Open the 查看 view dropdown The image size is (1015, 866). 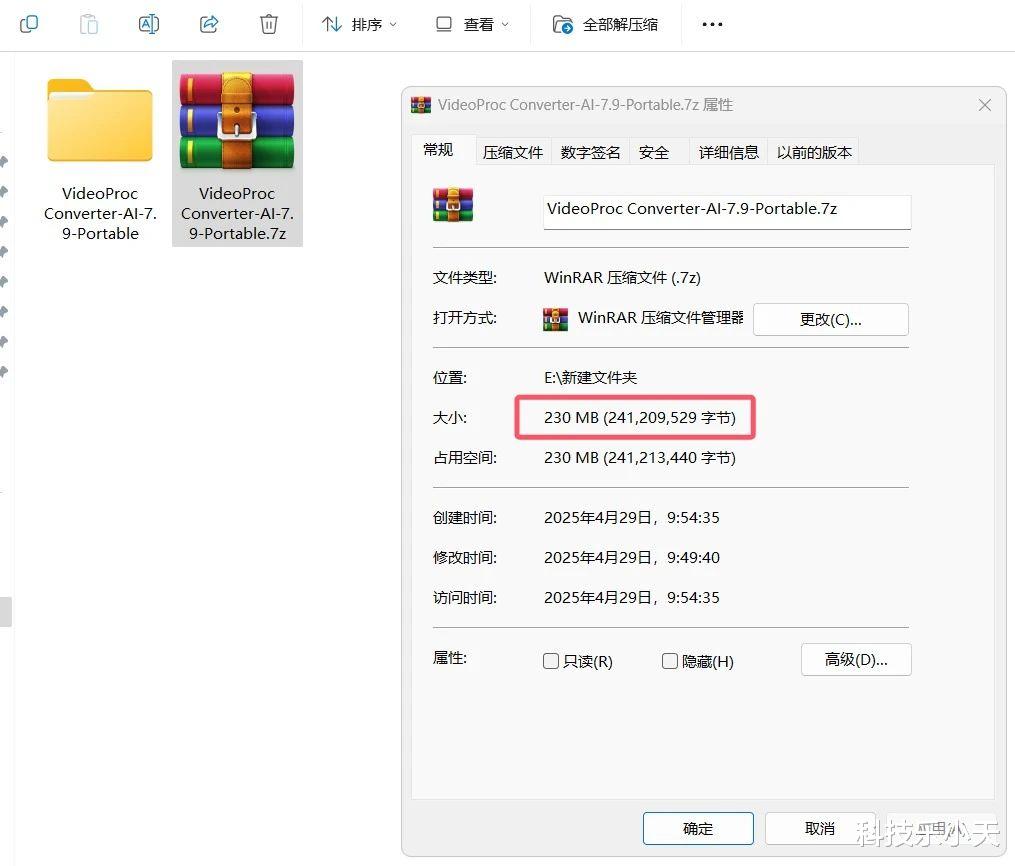pyautogui.click(x=473, y=25)
